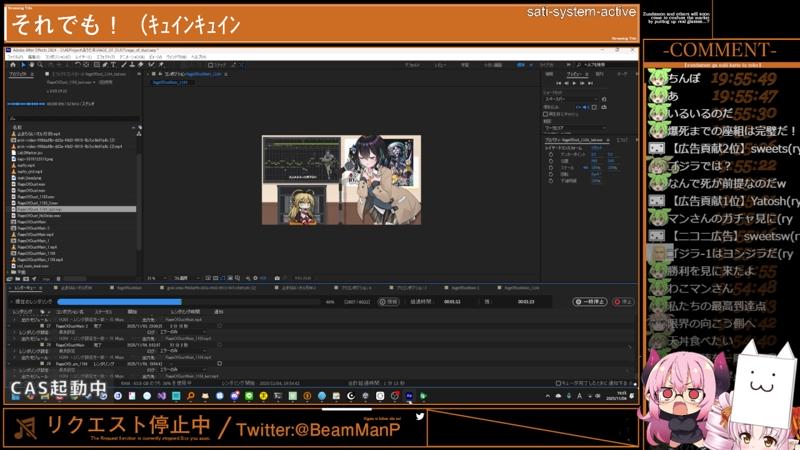Toggle Opacity stopwatch in Properties
Screen dimensions: 800x450
tap(551, 181)
